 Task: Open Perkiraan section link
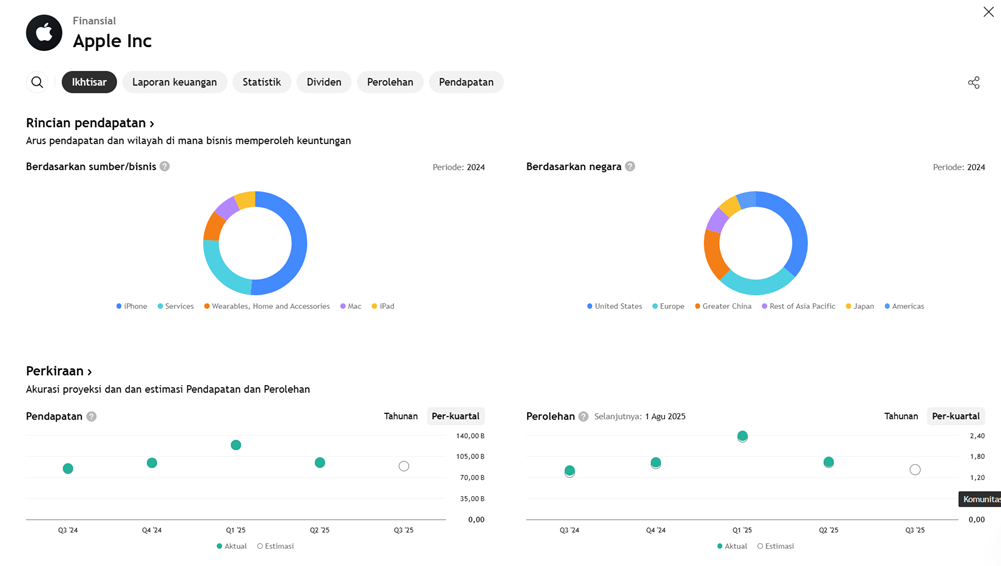pos(59,371)
